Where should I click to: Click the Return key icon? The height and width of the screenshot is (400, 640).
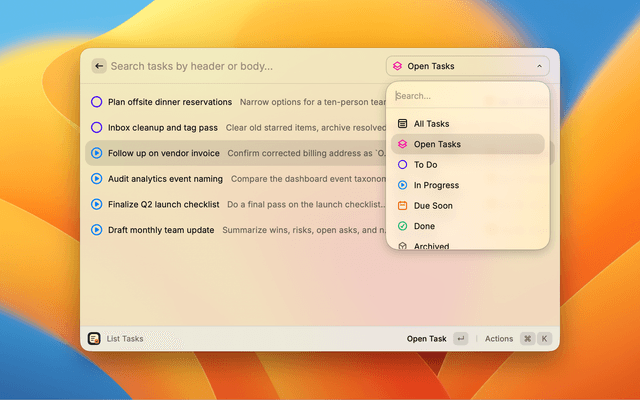pos(460,338)
